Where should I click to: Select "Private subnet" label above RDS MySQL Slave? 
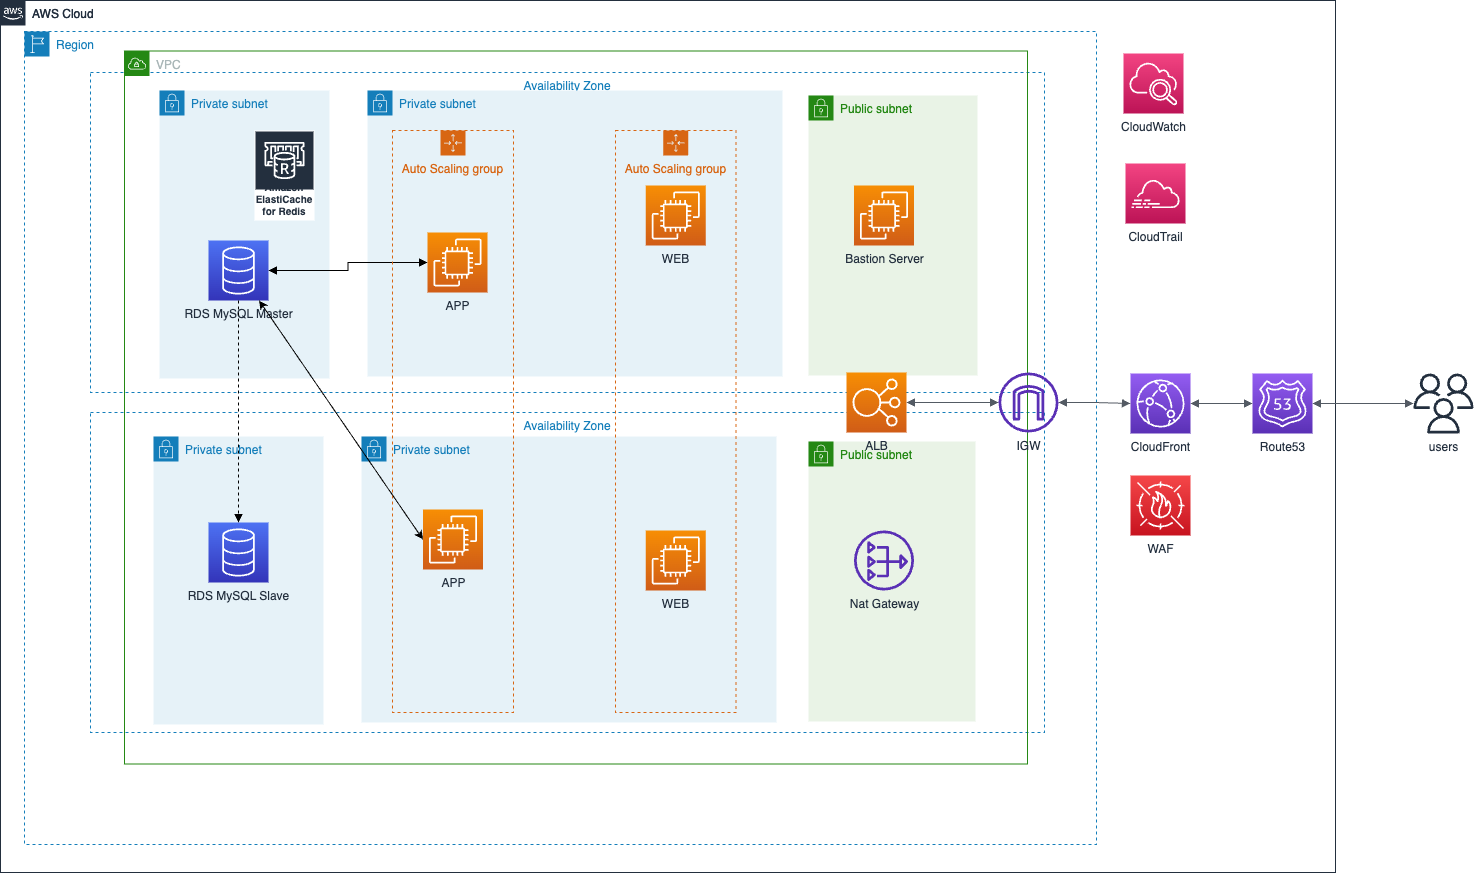click(x=223, y=450)
